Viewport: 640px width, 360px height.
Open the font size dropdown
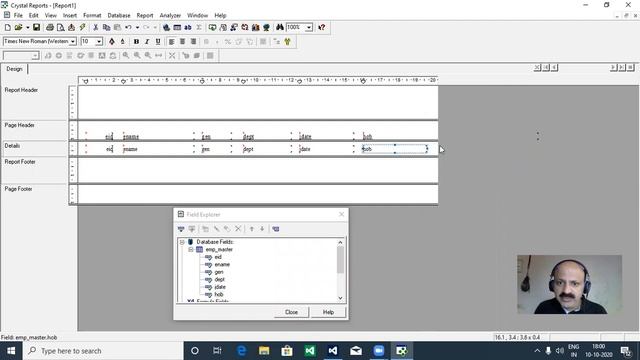coord(99,42)
